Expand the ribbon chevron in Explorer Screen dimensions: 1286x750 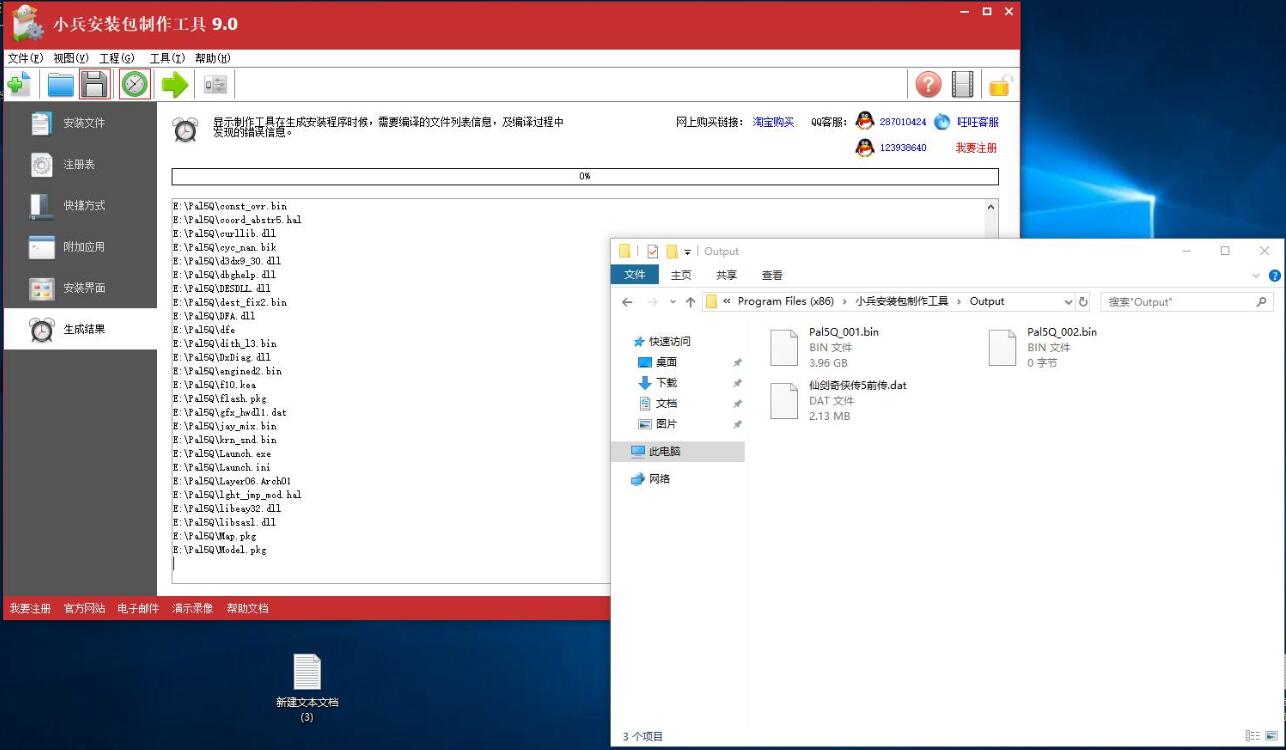(1255, 275)
